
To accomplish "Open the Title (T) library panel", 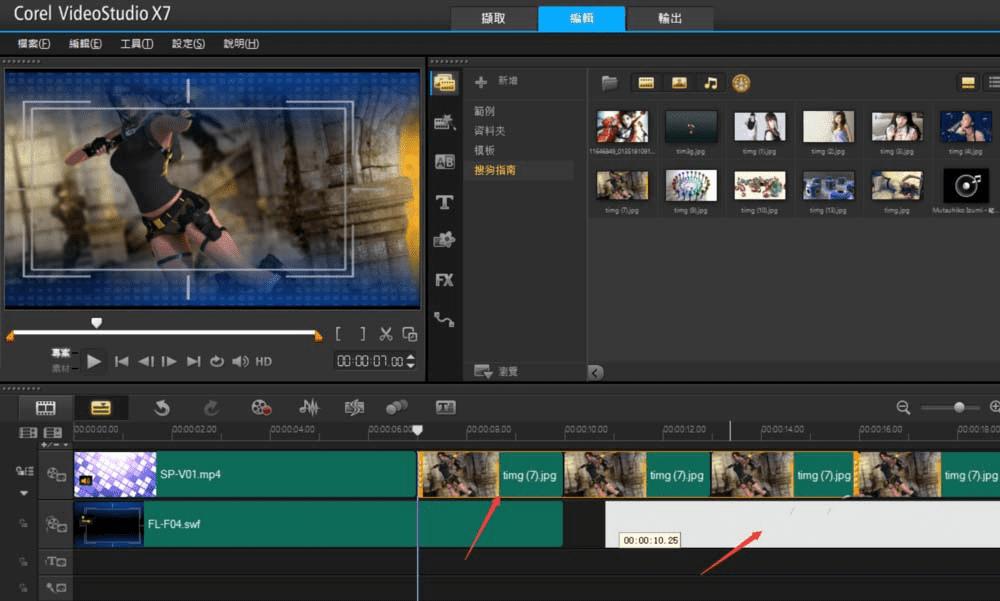I will 444,203.
